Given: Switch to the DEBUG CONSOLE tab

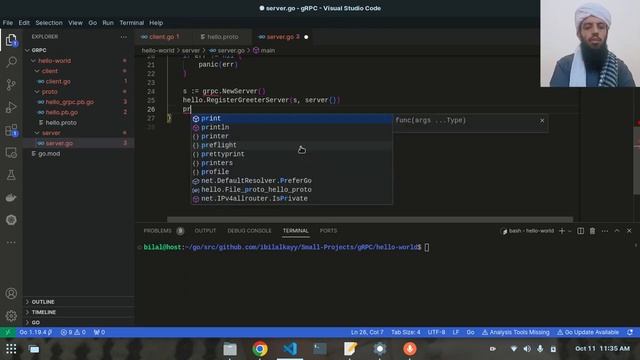Looking at the screenshot, I should click(249, 231).
